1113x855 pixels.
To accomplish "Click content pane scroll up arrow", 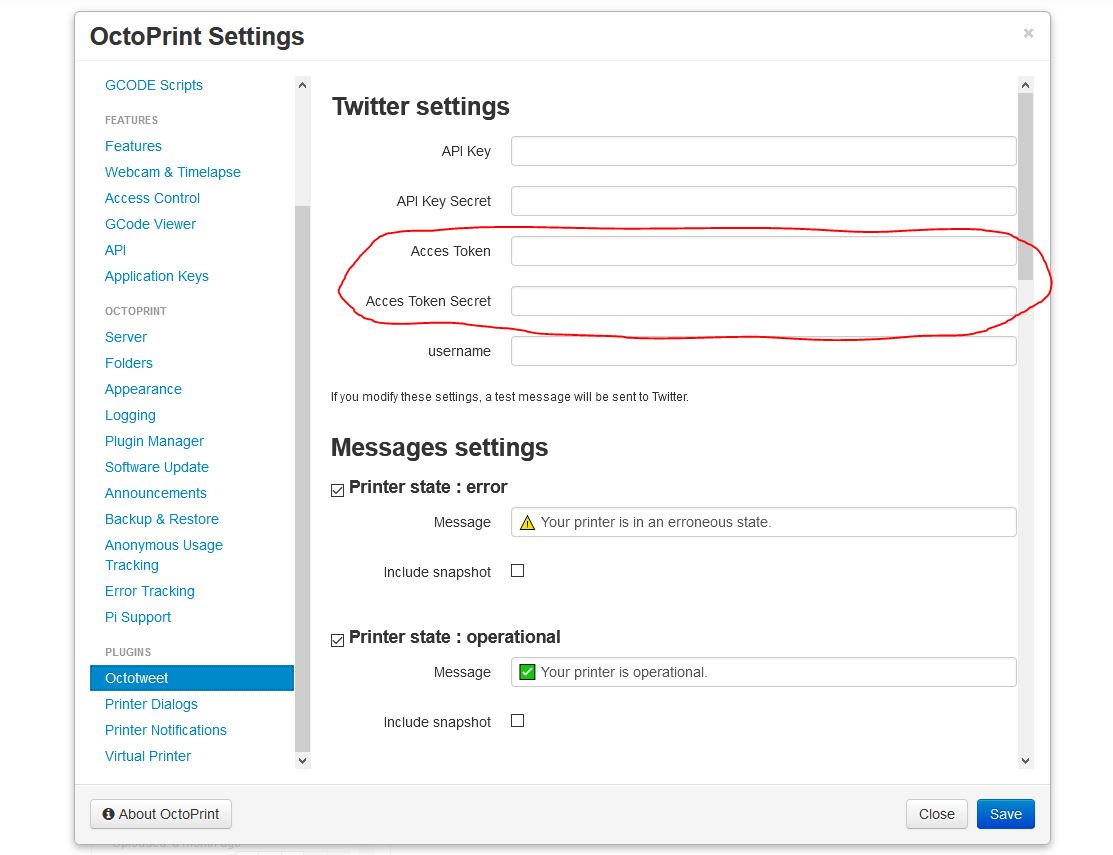I will [1025, 85].
